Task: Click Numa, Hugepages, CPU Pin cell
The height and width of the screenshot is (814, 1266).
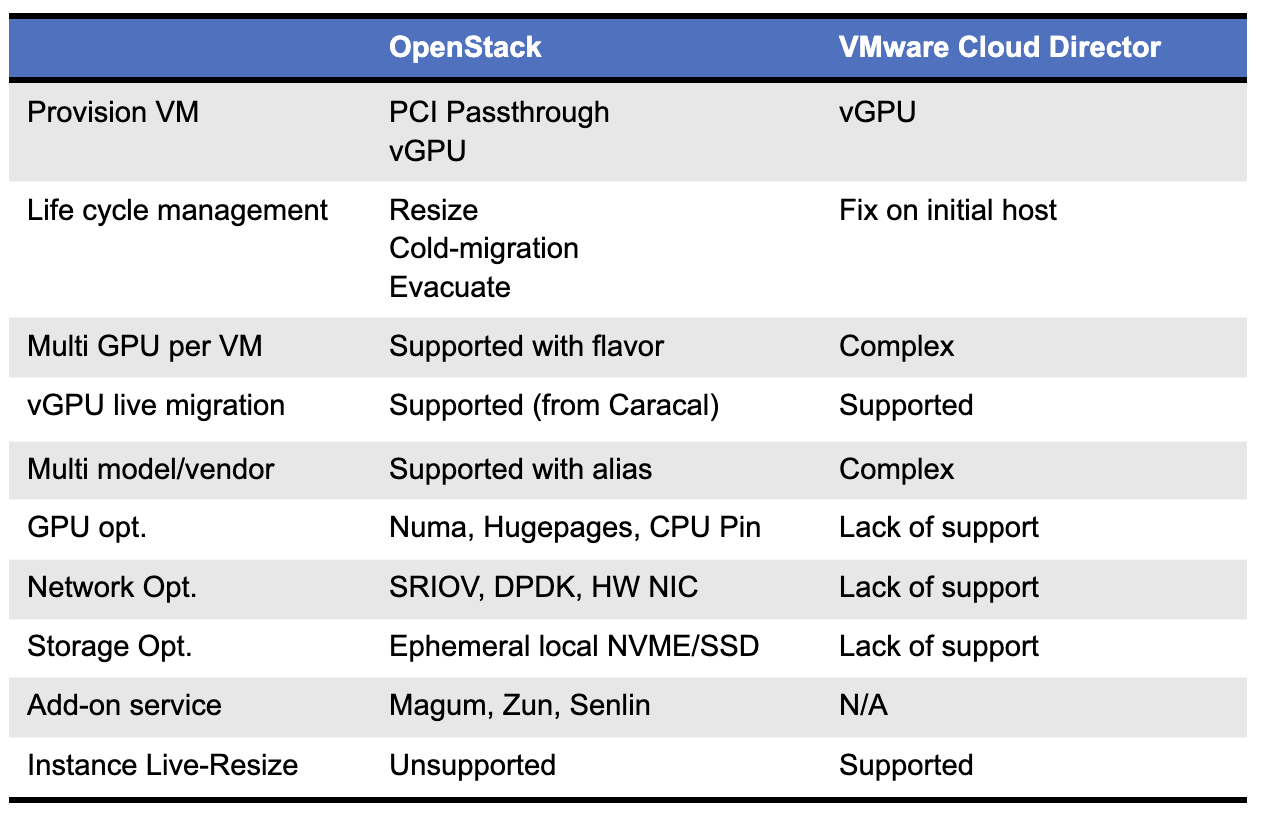Action: click(575, 527)
